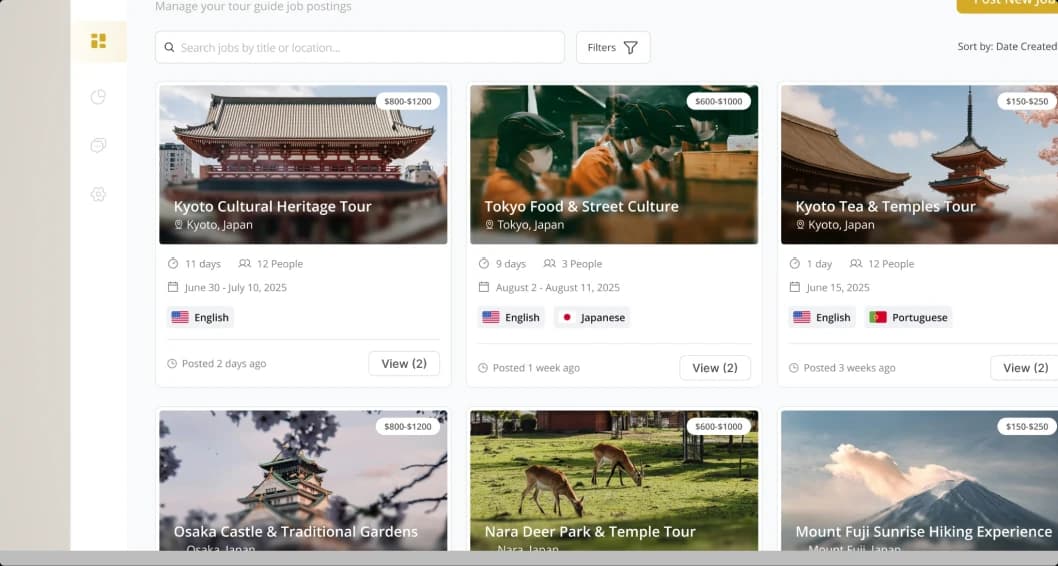Click the "1 day" duration text
The height and width of the screenshot is (566, 1058).
[819, 264]
